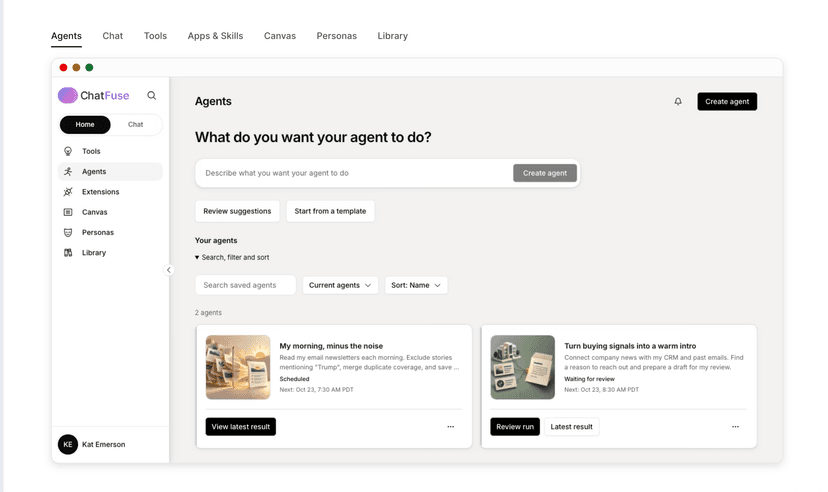Click the Next: Oct 23, 7:30 AM PDT text
828x492 pixels.
[x=316, y=390]
